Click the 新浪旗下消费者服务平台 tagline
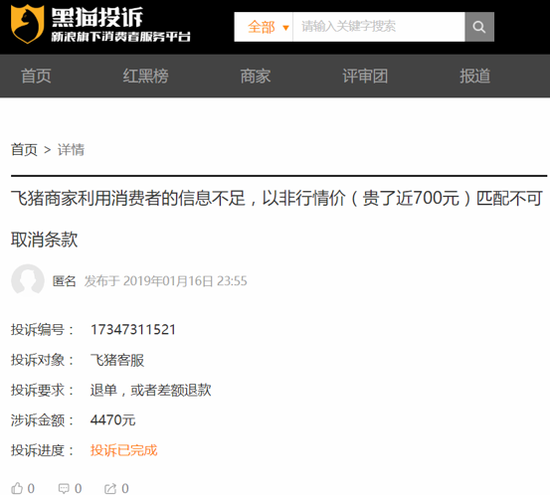 tap(121, 36)
